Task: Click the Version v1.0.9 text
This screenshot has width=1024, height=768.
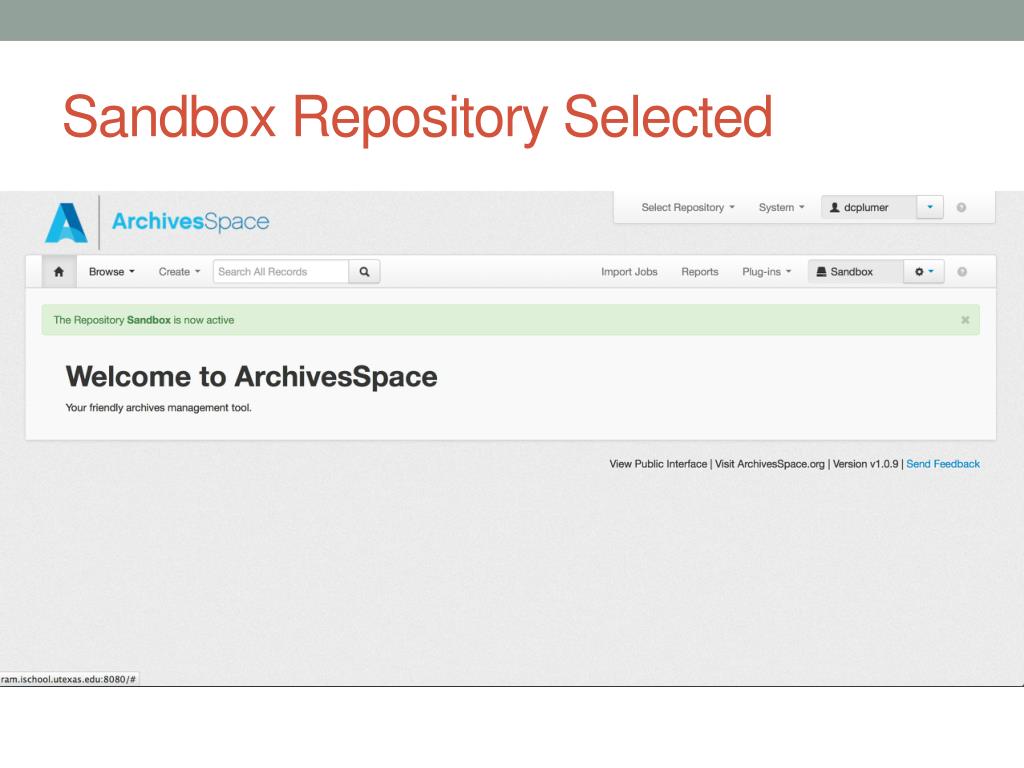Action: click(865, 464)
